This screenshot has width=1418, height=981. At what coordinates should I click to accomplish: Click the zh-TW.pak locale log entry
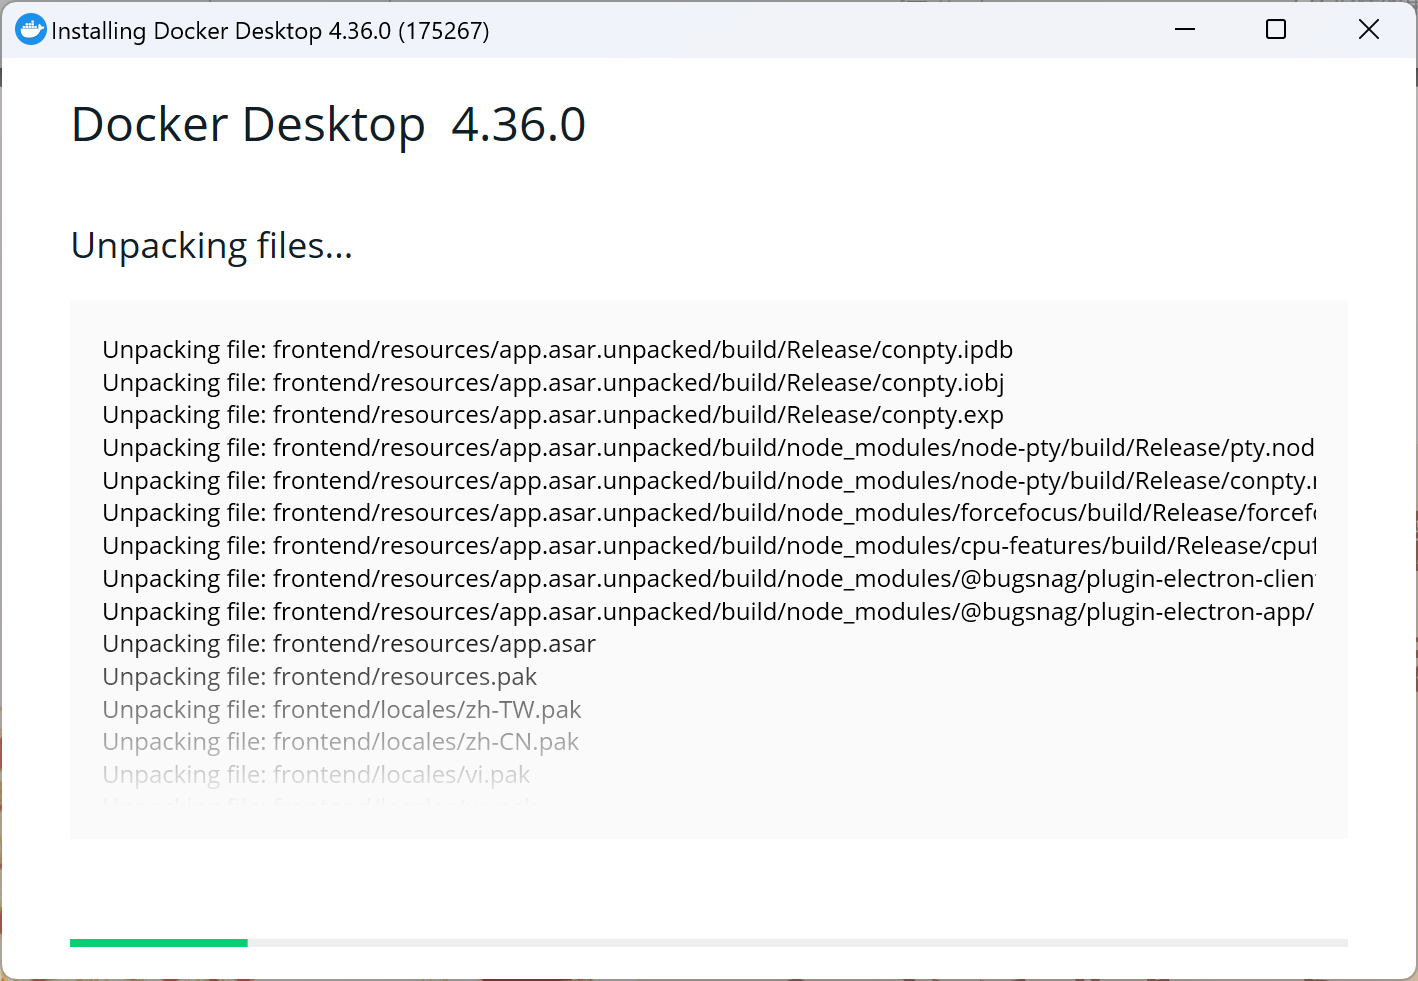pos(341,709)
